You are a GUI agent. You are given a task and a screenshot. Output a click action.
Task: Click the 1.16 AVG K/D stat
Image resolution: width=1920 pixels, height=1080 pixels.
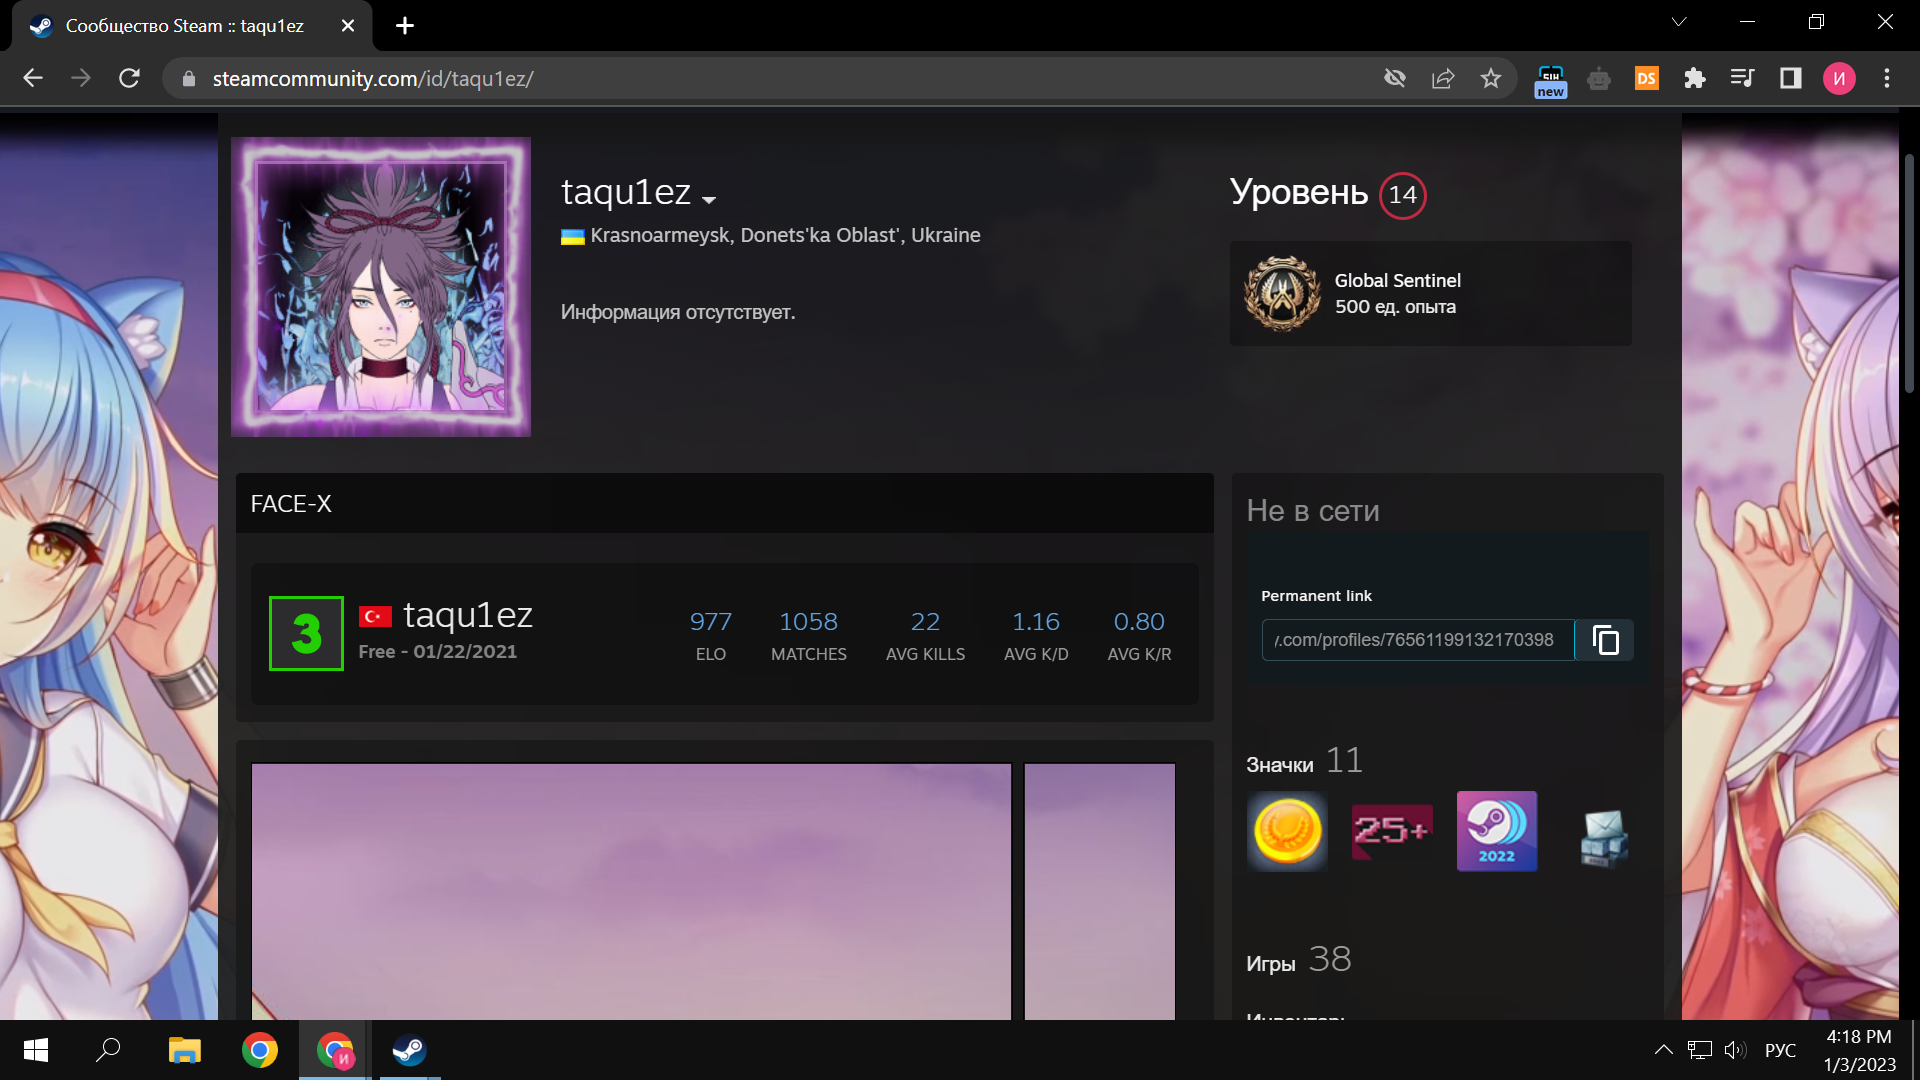pos(1036,634)
